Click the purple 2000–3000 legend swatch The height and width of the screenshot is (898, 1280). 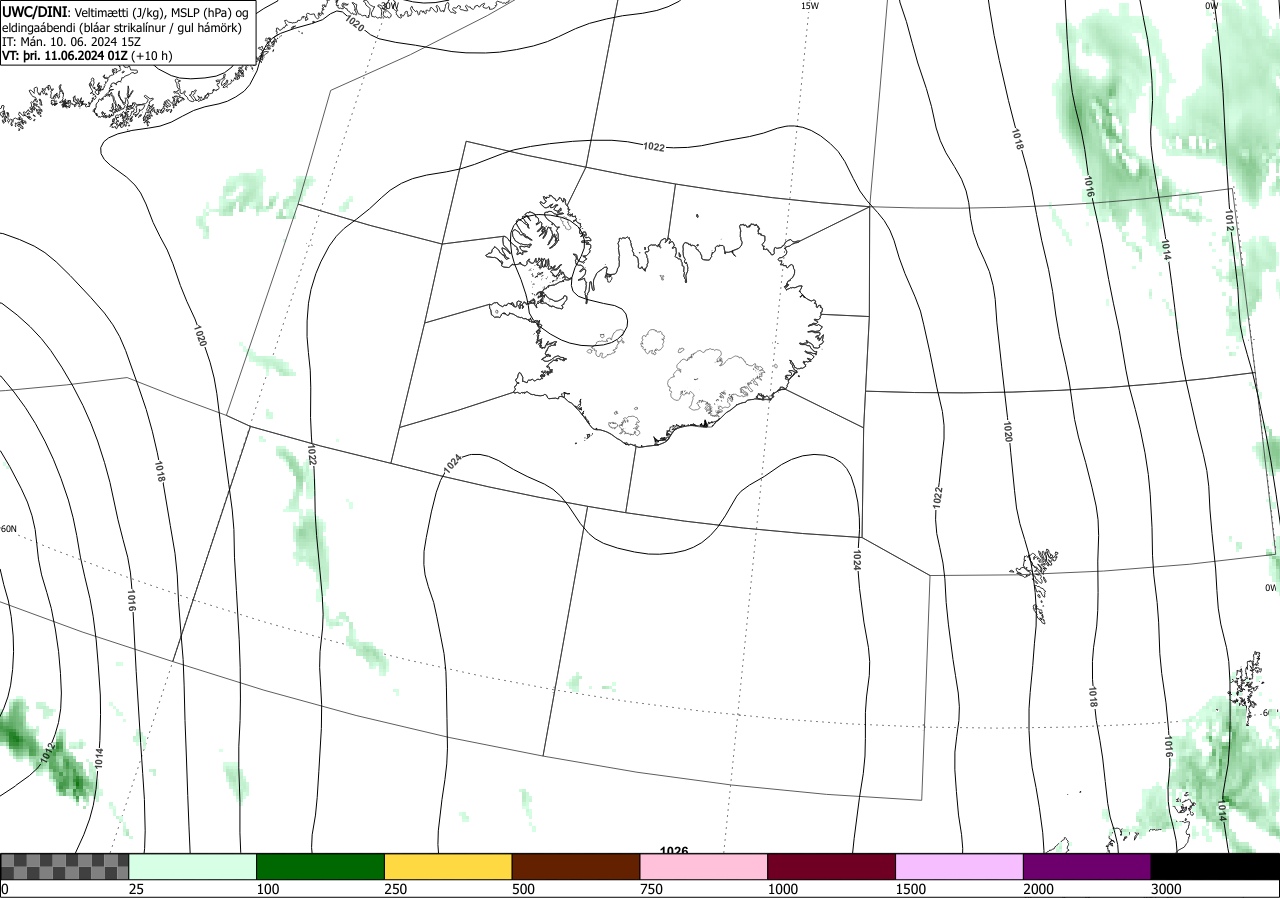point(1087,866)
